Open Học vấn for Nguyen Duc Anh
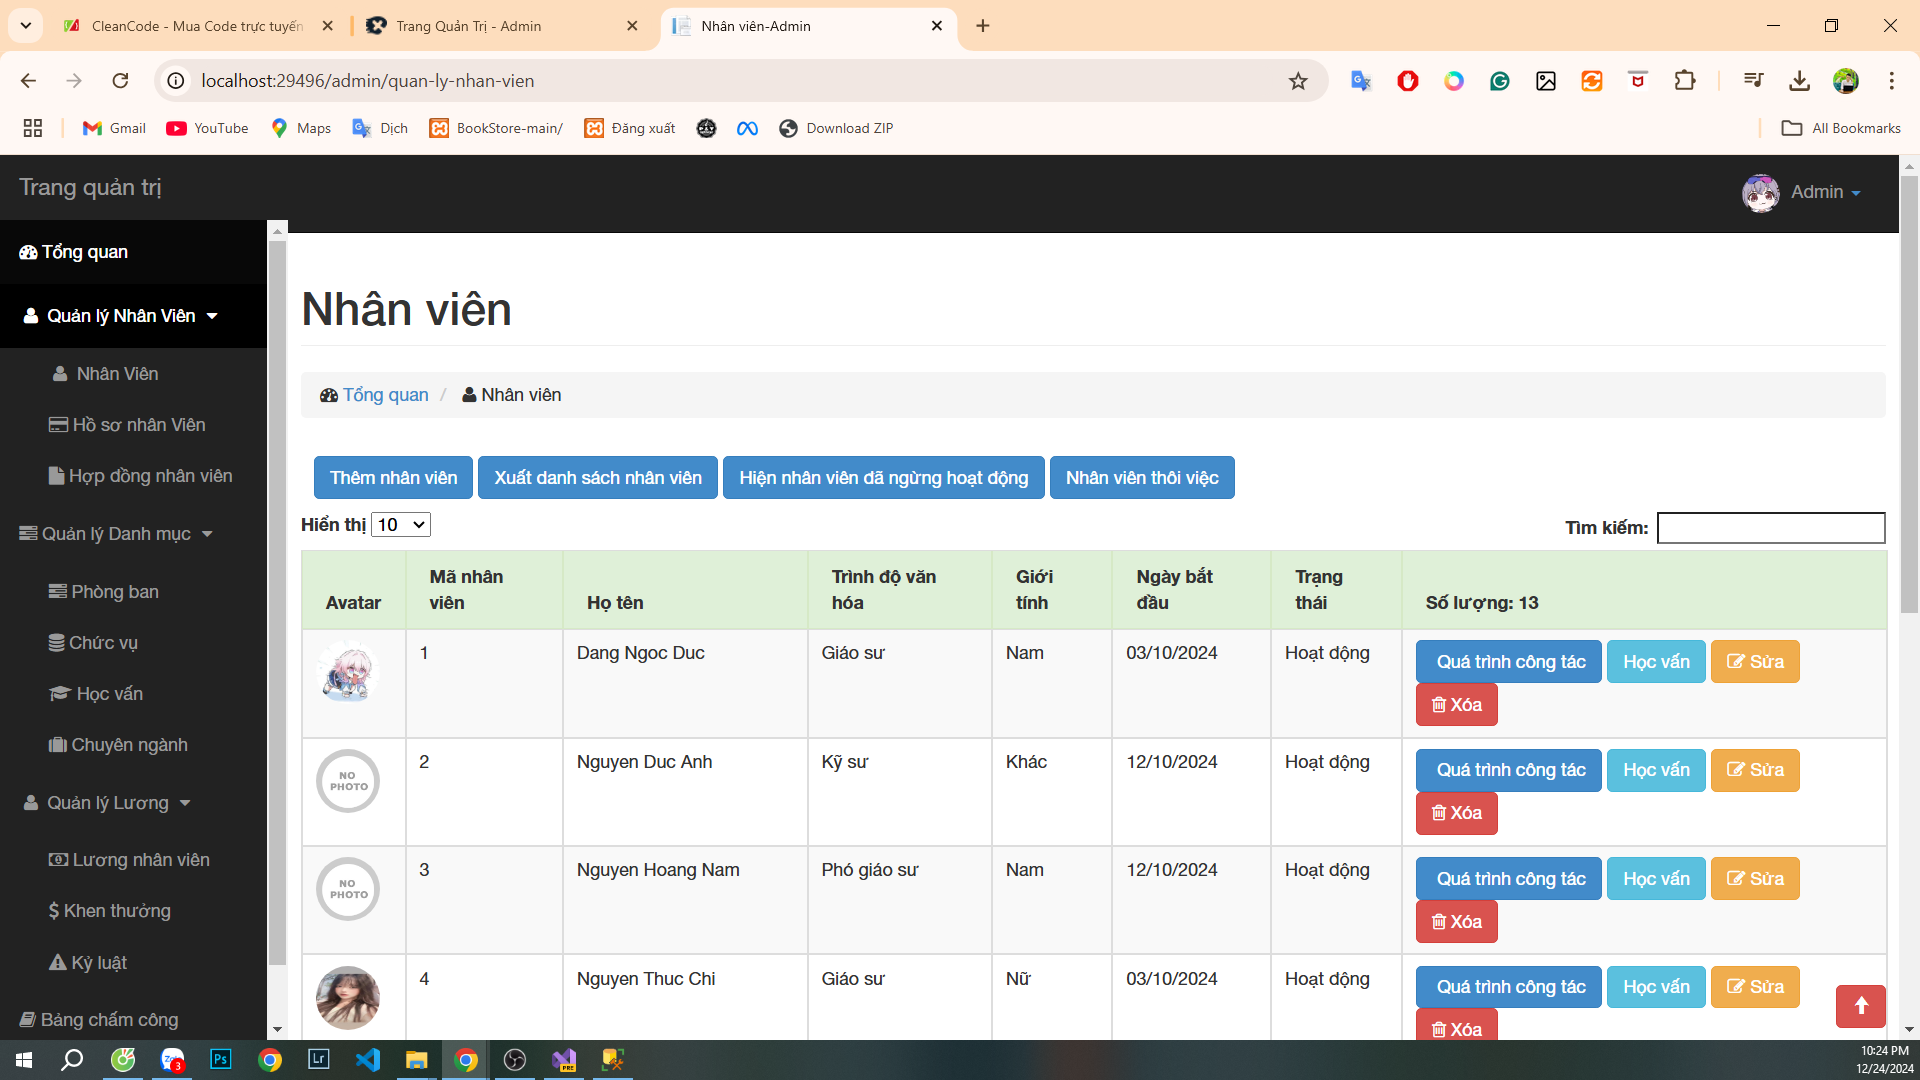 [x=1656, y=770]
